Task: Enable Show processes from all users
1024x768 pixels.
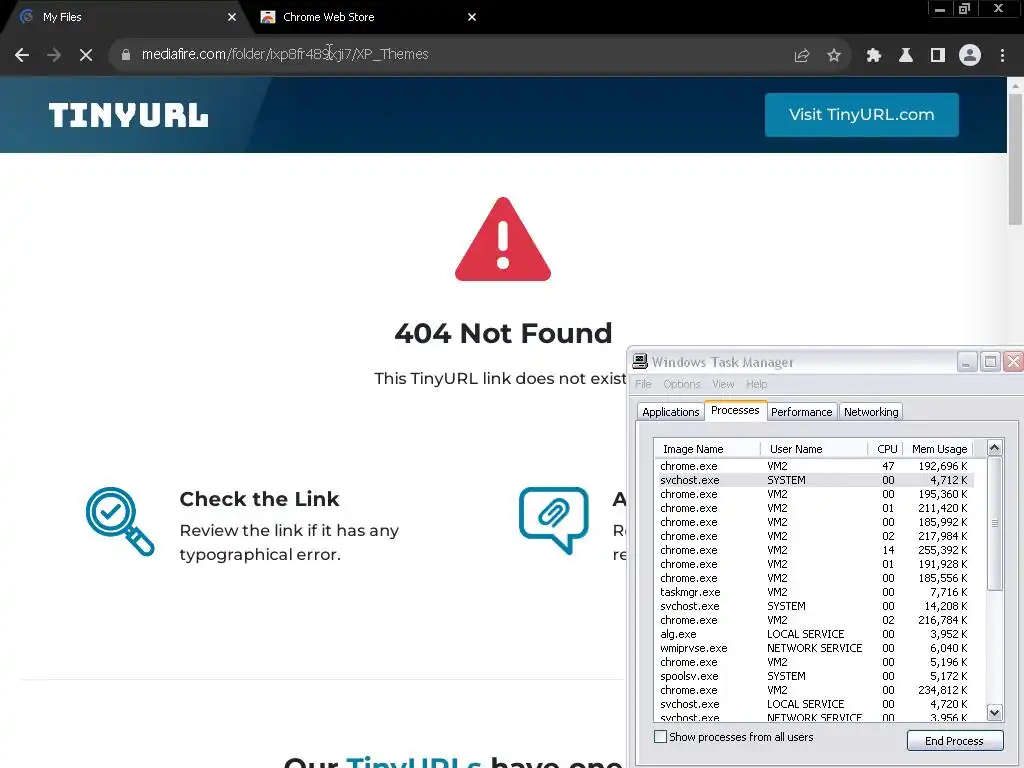Action: [660, 737]
